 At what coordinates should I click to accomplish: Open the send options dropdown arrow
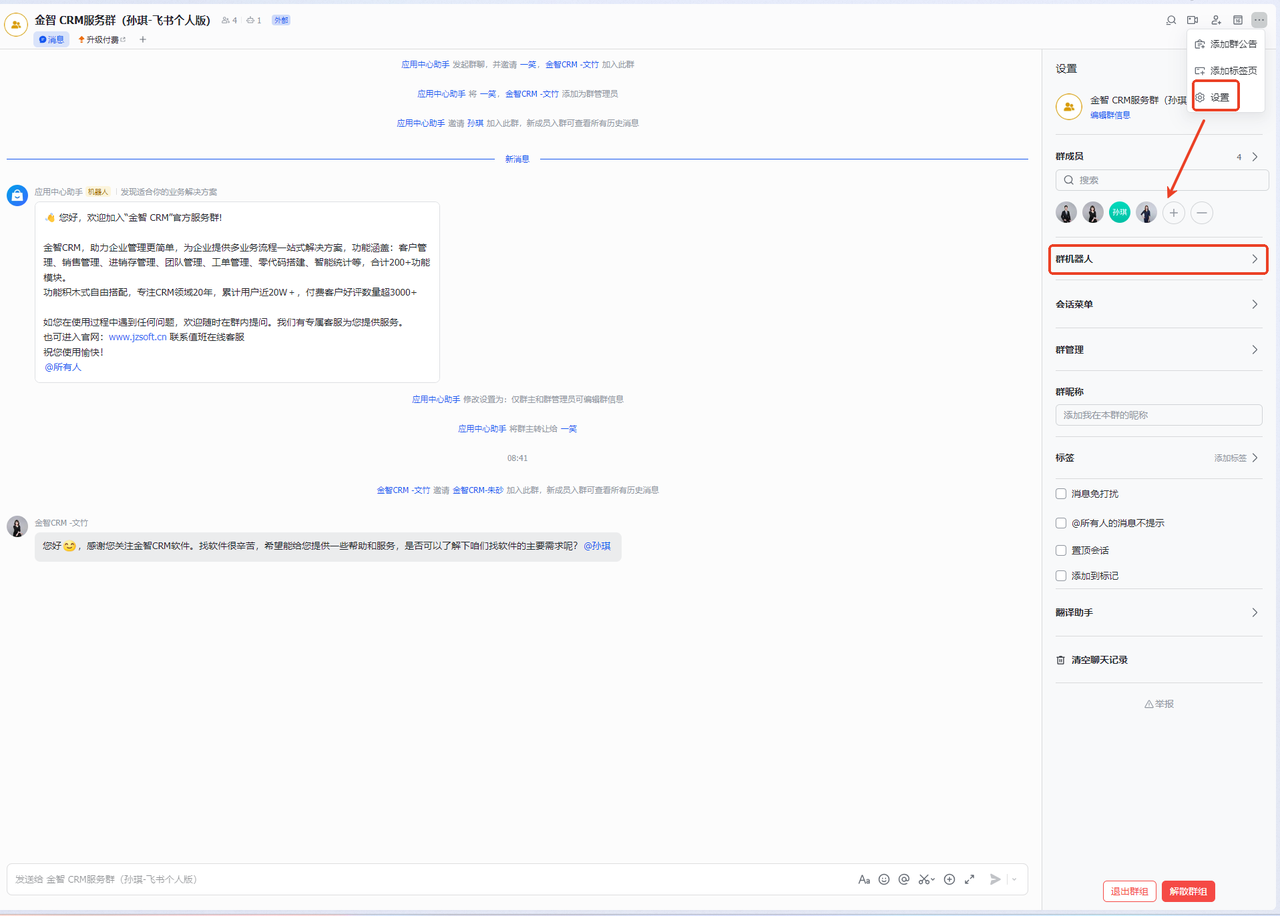pyautogui.click(x=1014, y=879)
